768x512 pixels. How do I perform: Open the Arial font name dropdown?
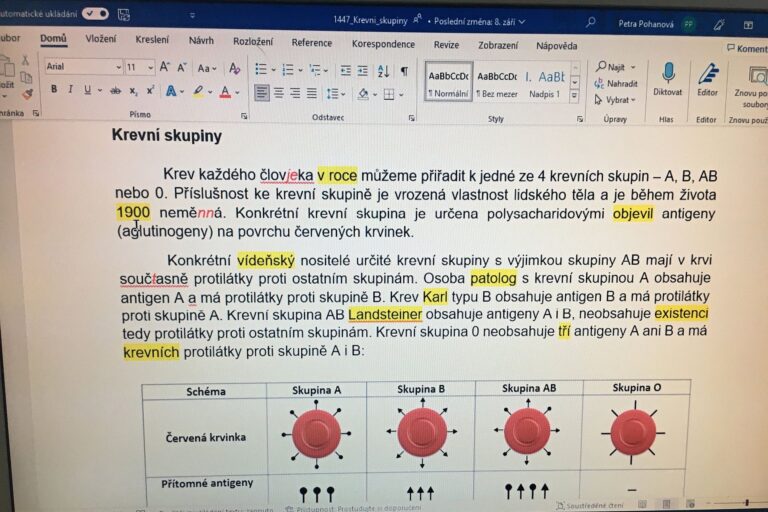point(117,67)
